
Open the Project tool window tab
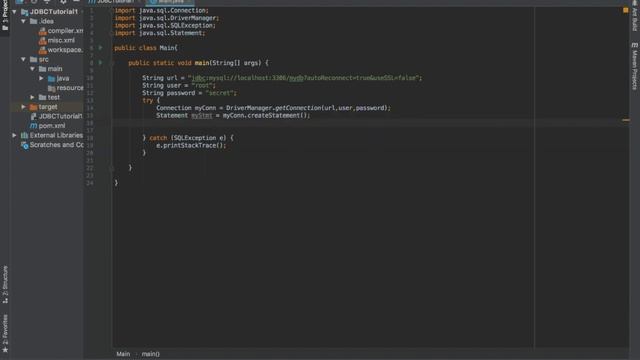4,16
